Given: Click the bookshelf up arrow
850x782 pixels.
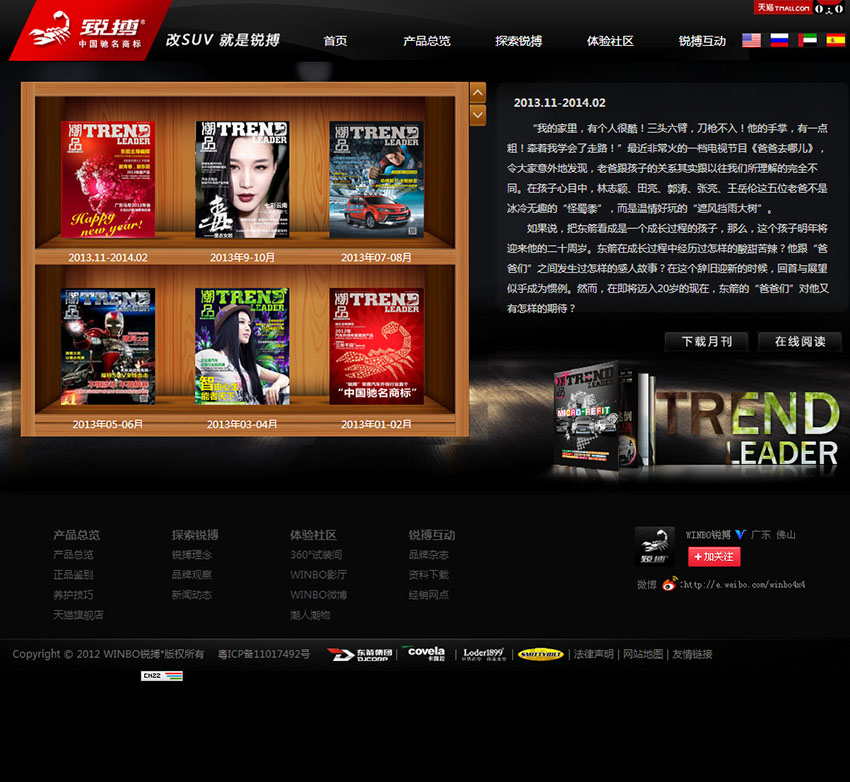Looking at the screenshot, I should [478, 93].
